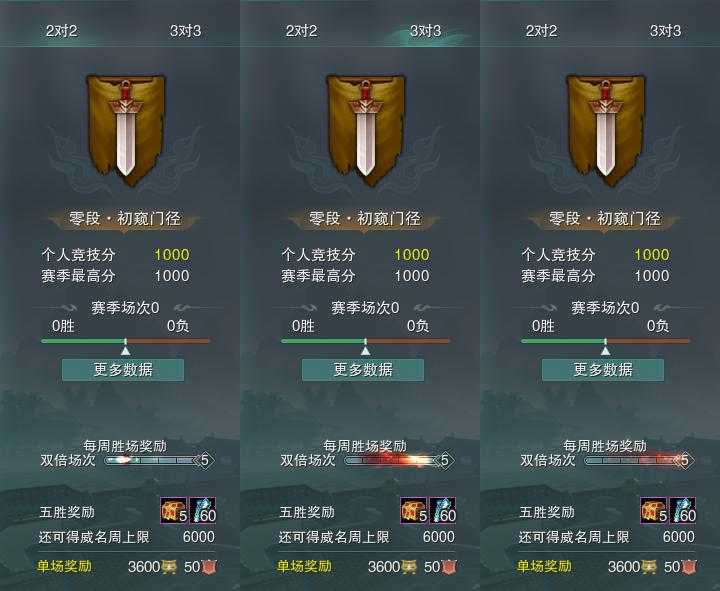Click the sword rank badge in right panel
Viewport: 720px width, 591px height.
pyautogui.click(x=606, y=130)
